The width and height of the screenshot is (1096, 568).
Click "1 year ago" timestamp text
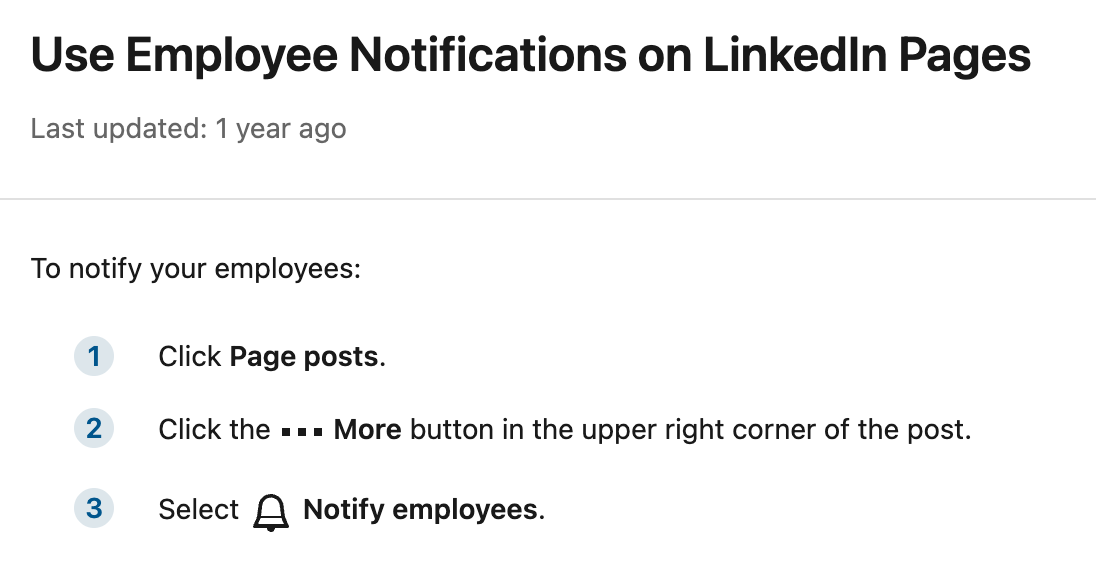(x=281, y=129)
